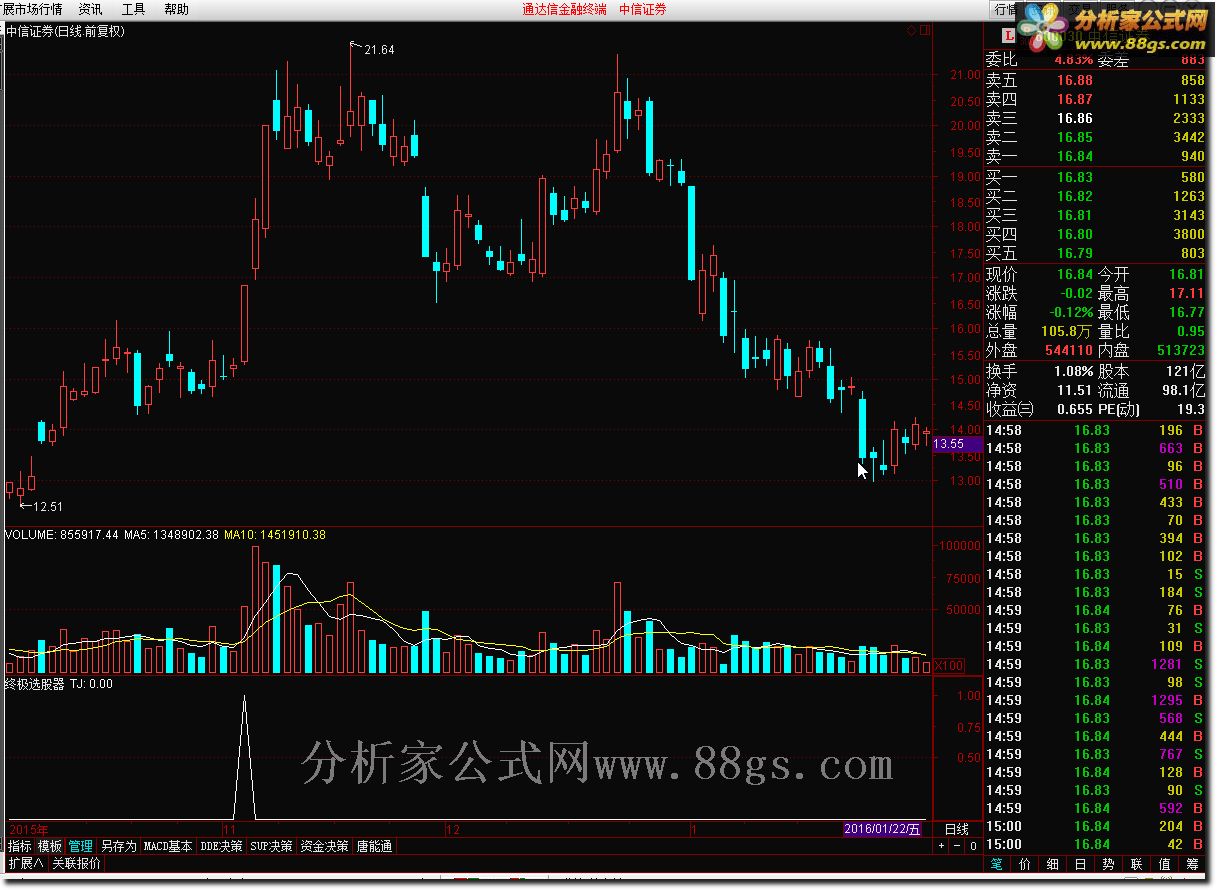1217x890 pixels.
Task: Click the 另存为 button
Action: point(118,846)
